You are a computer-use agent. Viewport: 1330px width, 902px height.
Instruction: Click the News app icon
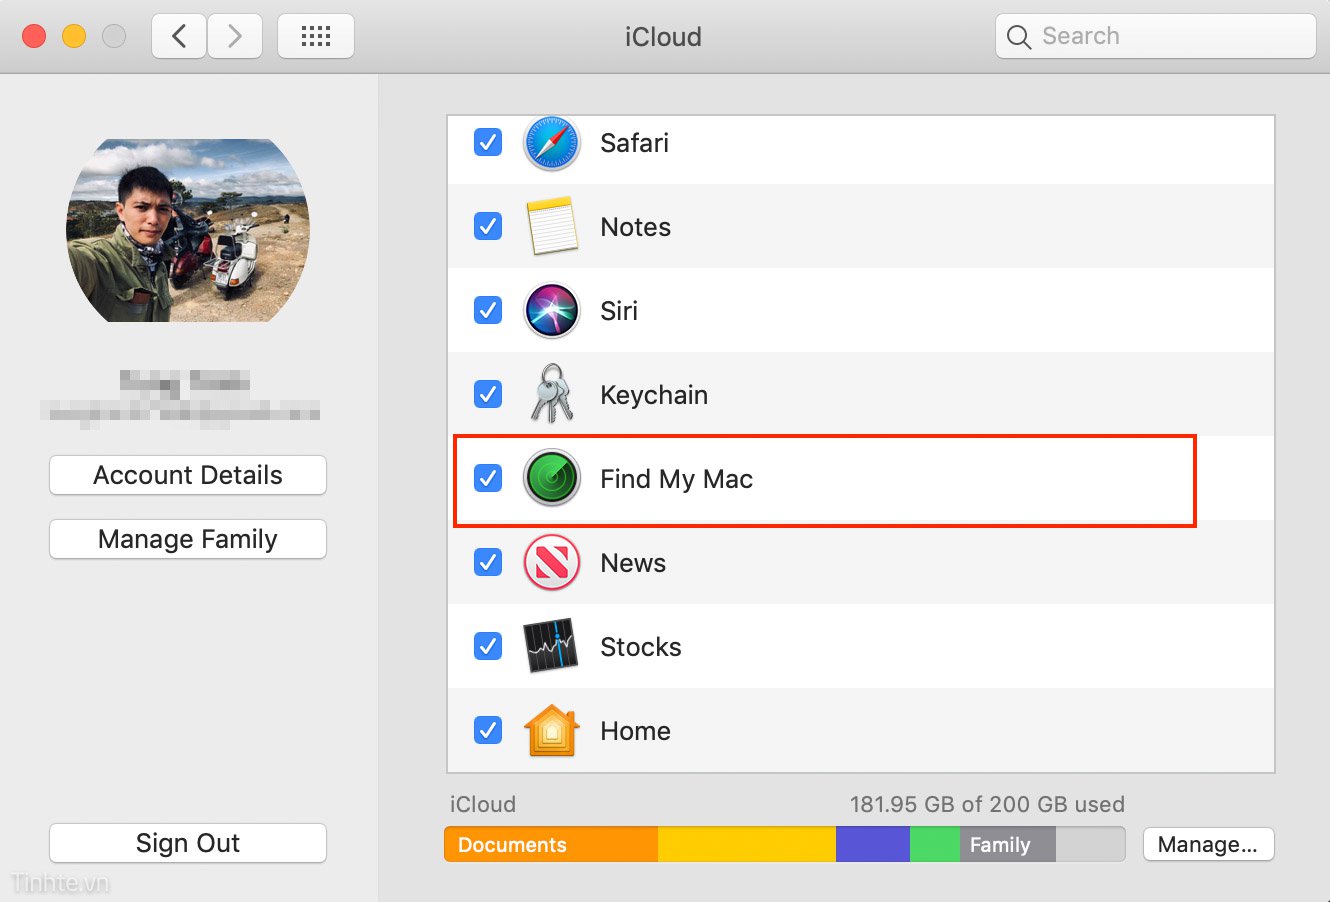[x=551, y=563]
